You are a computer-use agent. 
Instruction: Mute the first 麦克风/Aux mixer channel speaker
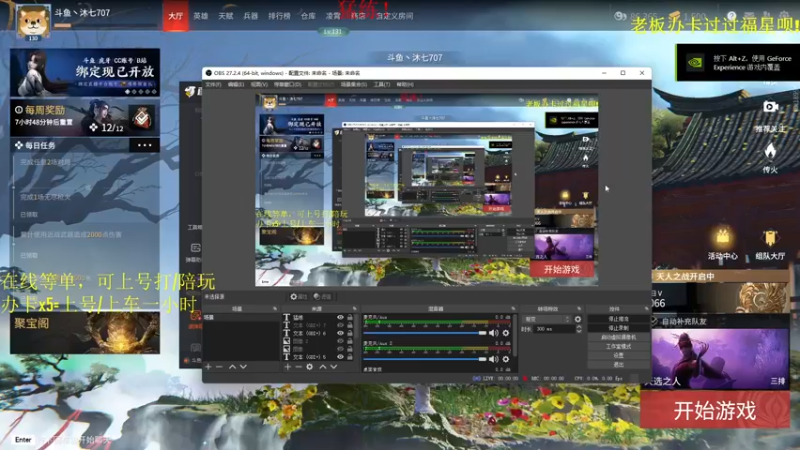[x=493, y=333]
